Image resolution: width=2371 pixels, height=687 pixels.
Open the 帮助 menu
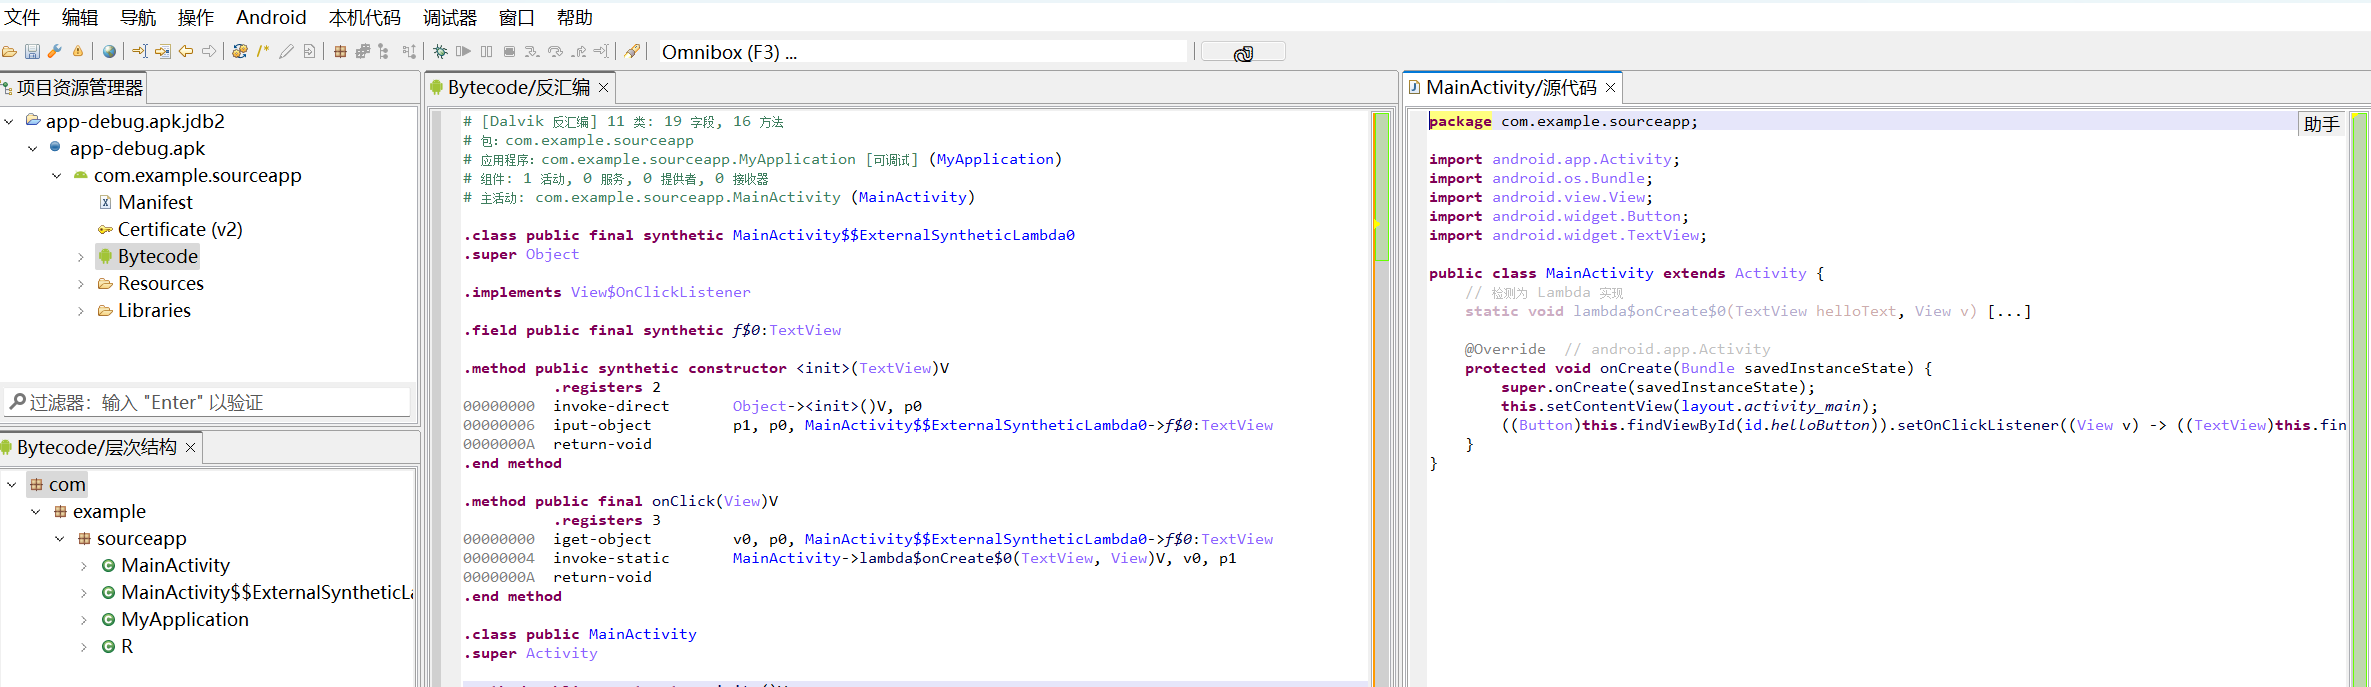click(575, 18)
